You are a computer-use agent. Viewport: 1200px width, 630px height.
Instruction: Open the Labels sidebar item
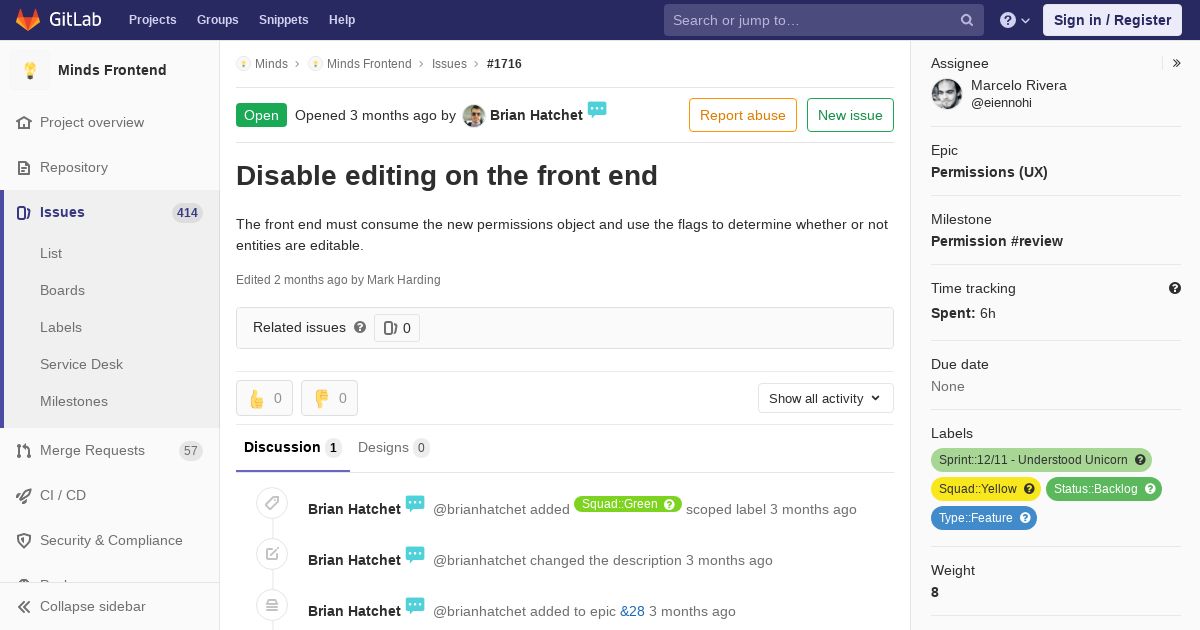click(61, 327)
